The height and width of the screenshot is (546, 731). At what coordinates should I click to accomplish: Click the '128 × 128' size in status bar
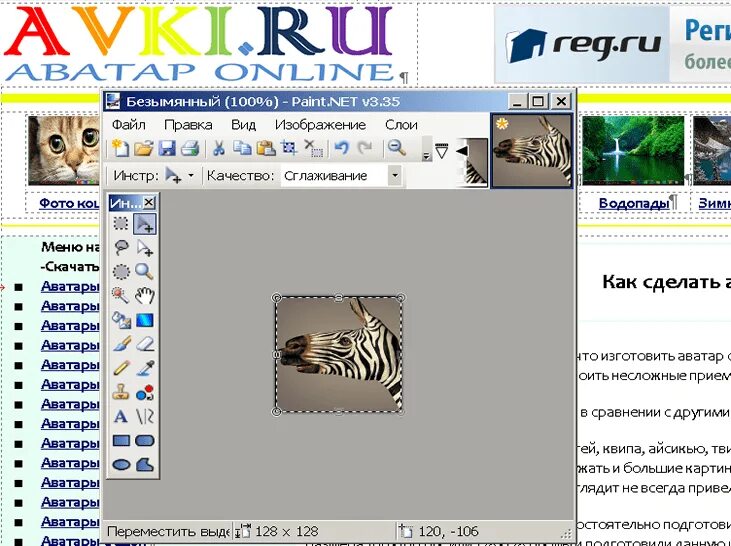pos(287,532)
